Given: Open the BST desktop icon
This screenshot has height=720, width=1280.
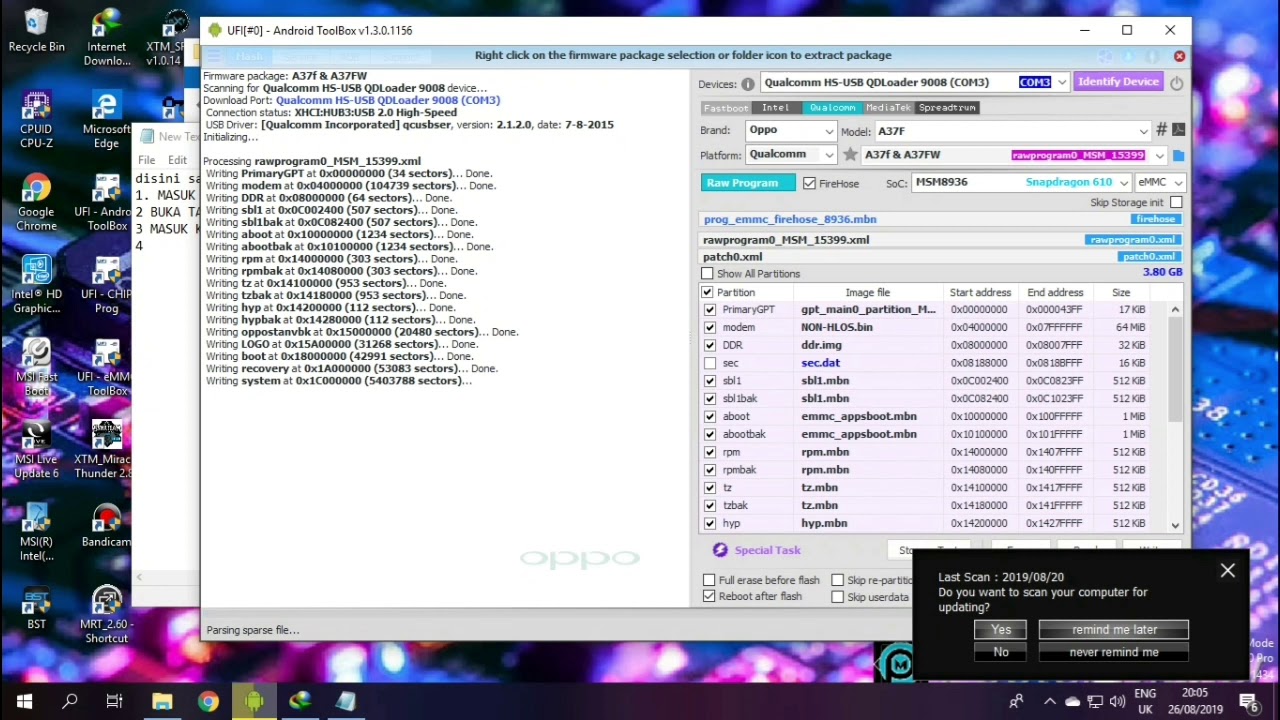Looking at the screenshot, I should click(x=36, y=608).
